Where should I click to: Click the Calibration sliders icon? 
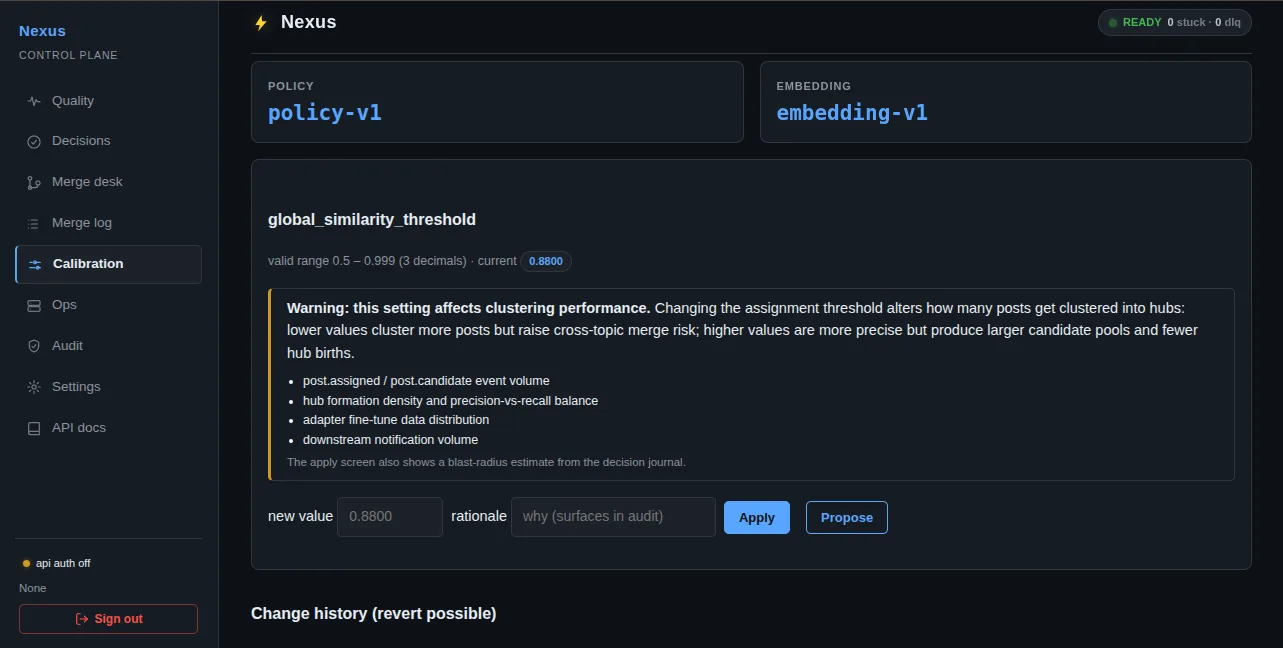pyautogui.click(x=35, y=265)
